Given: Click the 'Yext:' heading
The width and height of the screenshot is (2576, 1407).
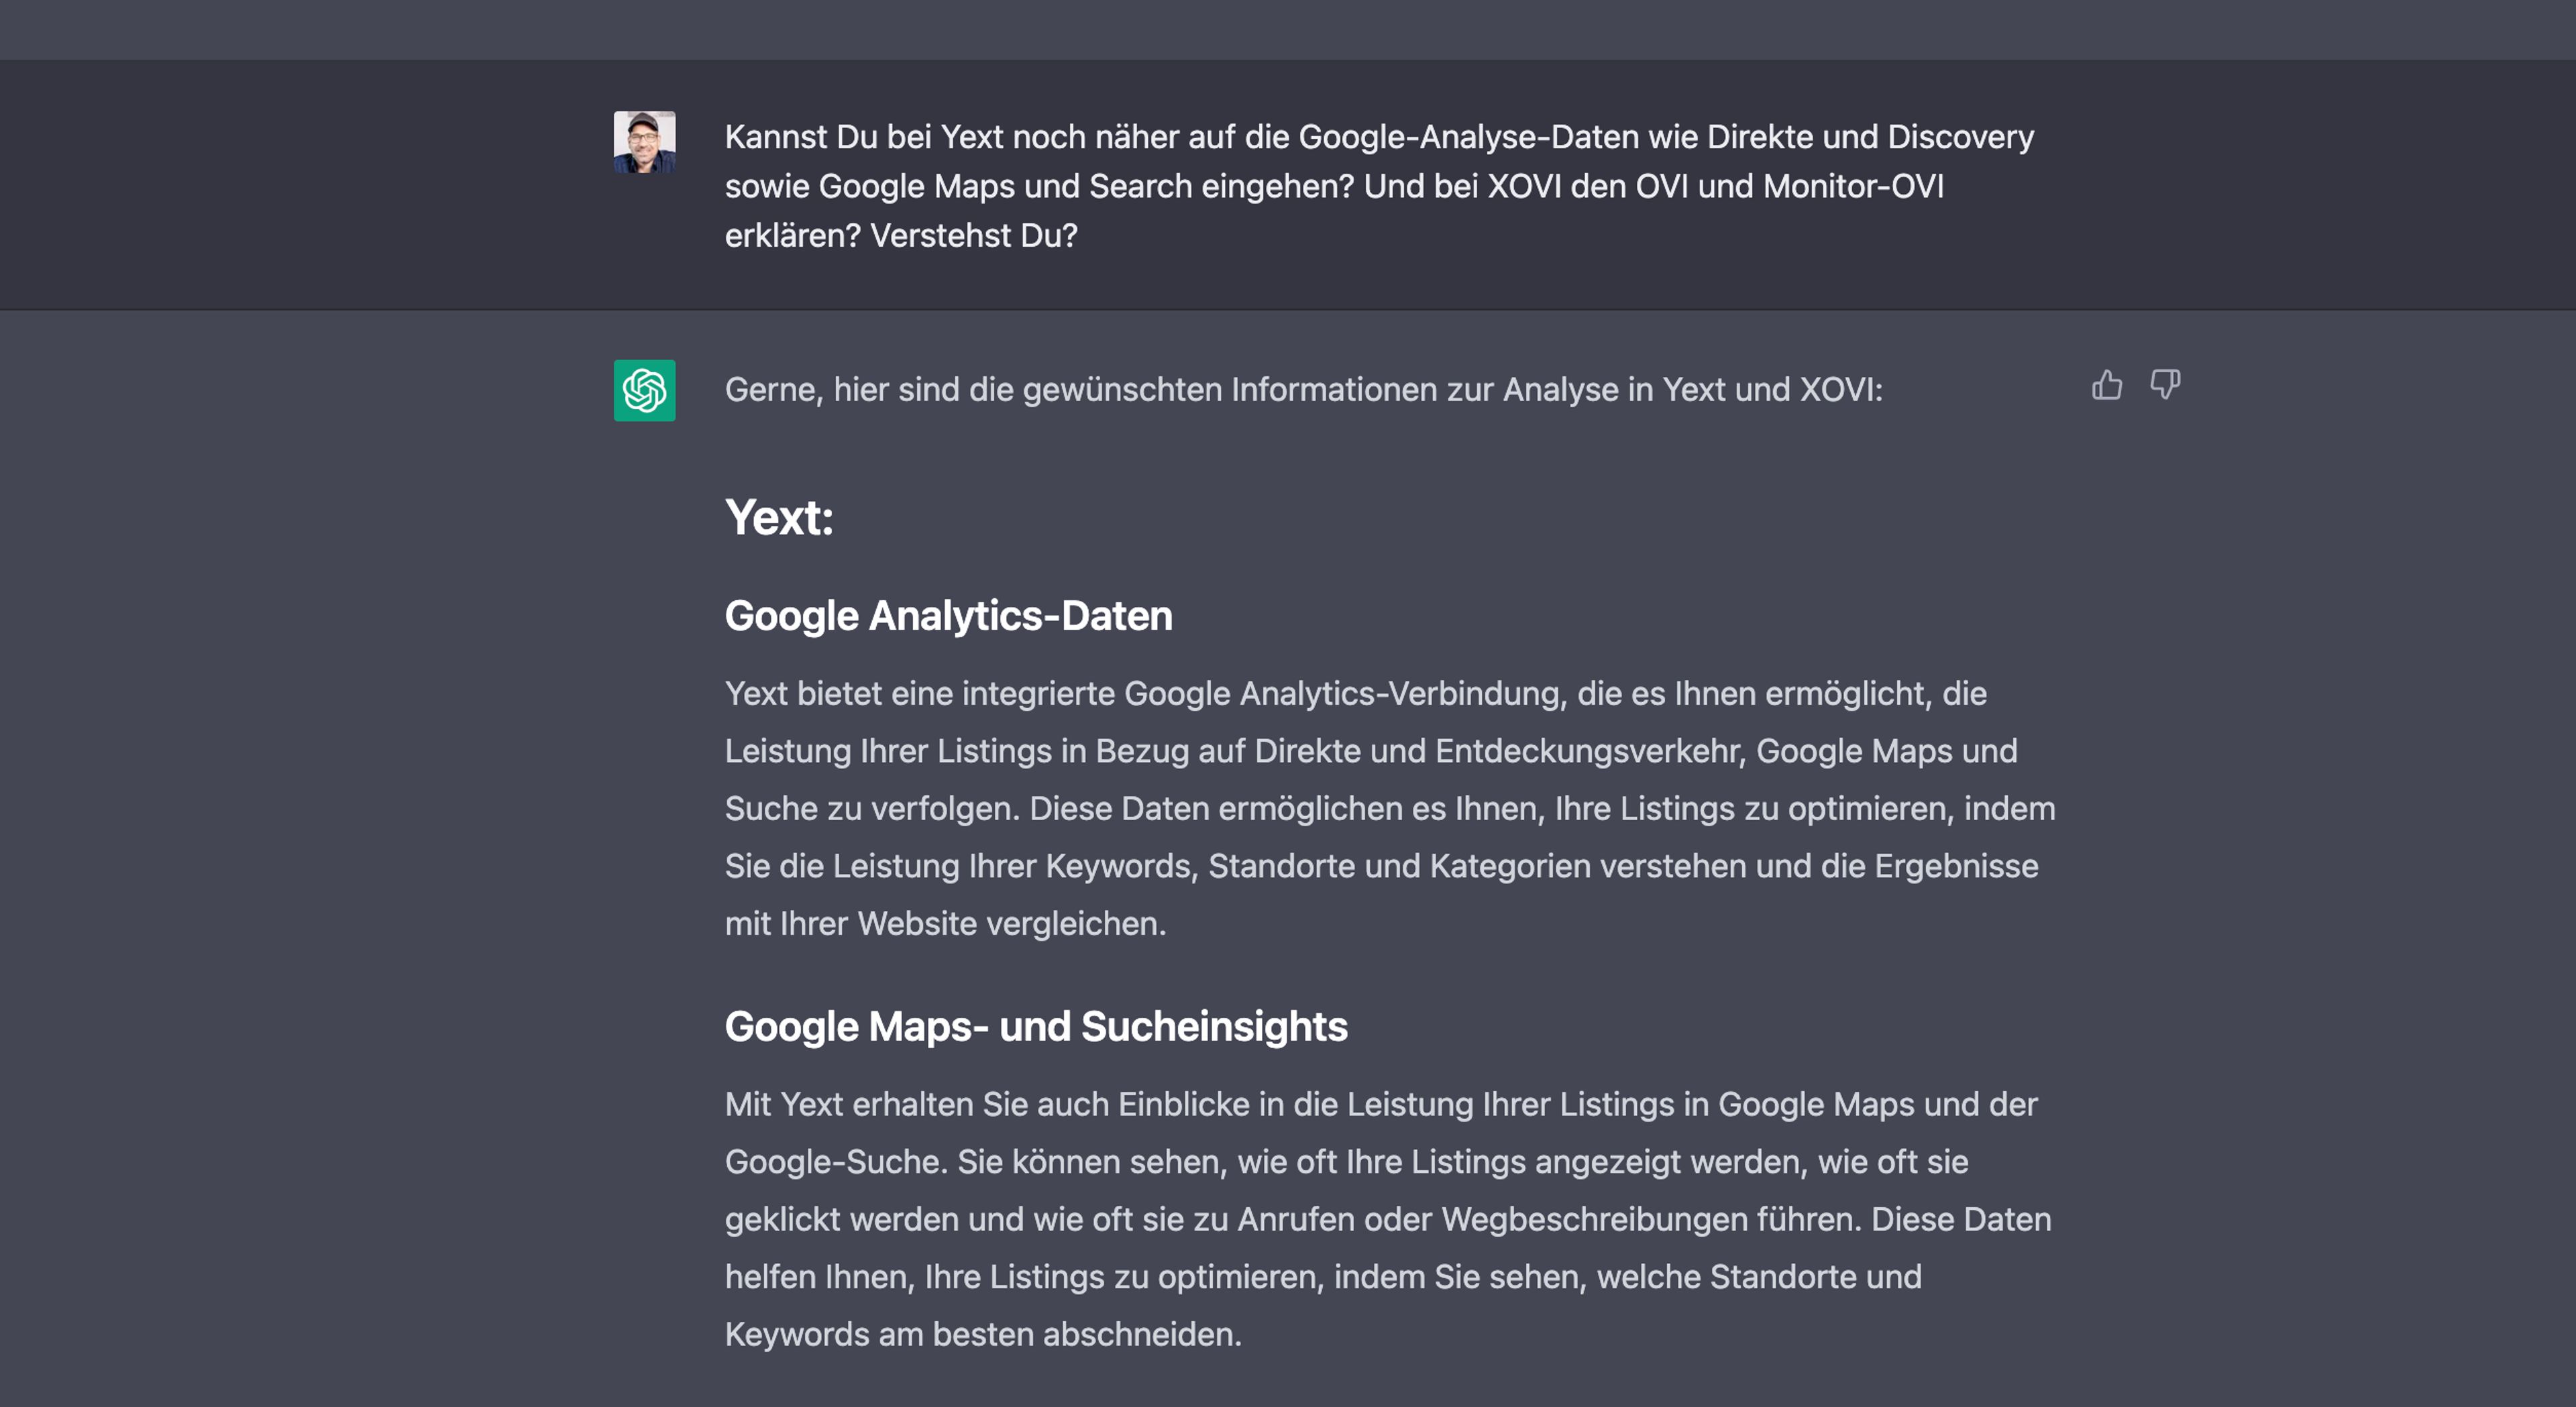Looking at the screenshot, I should [x=779, y=518].
